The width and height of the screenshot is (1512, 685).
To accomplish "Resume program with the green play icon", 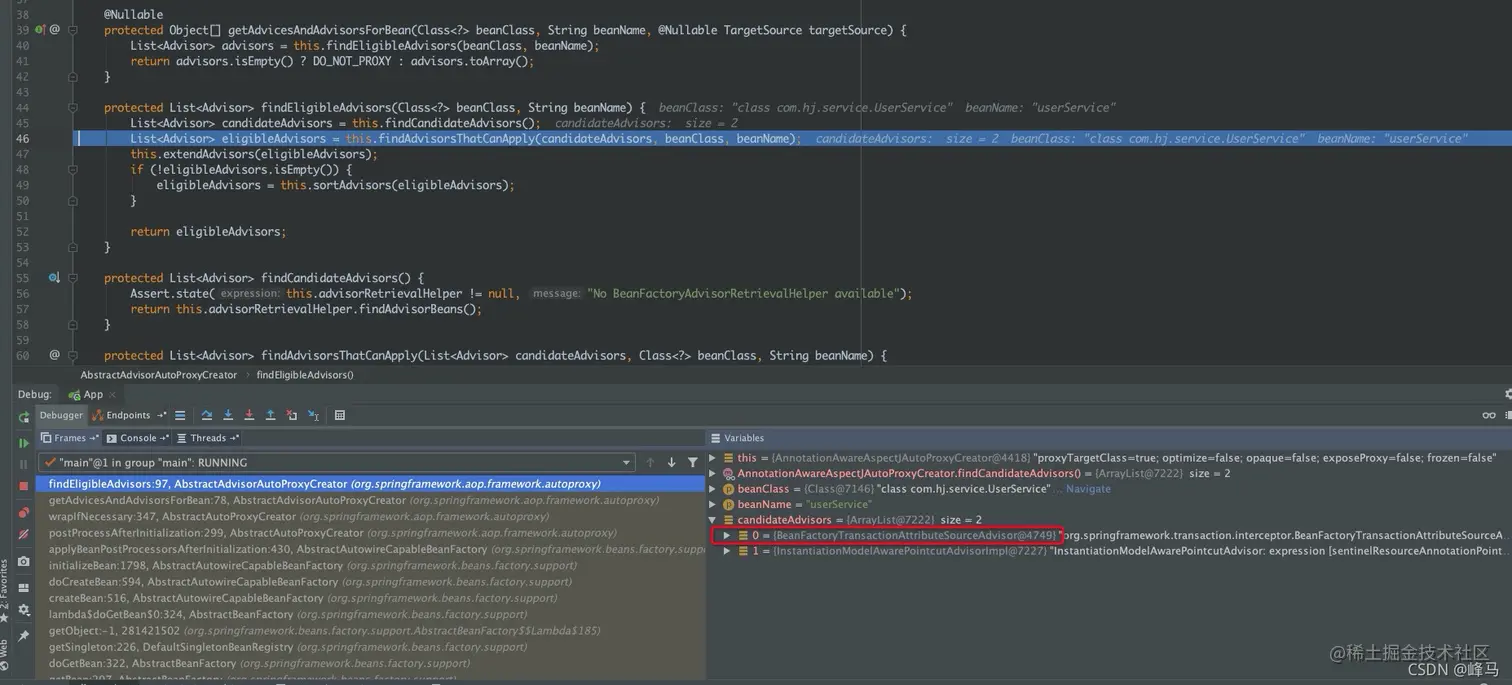I will tap(24, 442).
